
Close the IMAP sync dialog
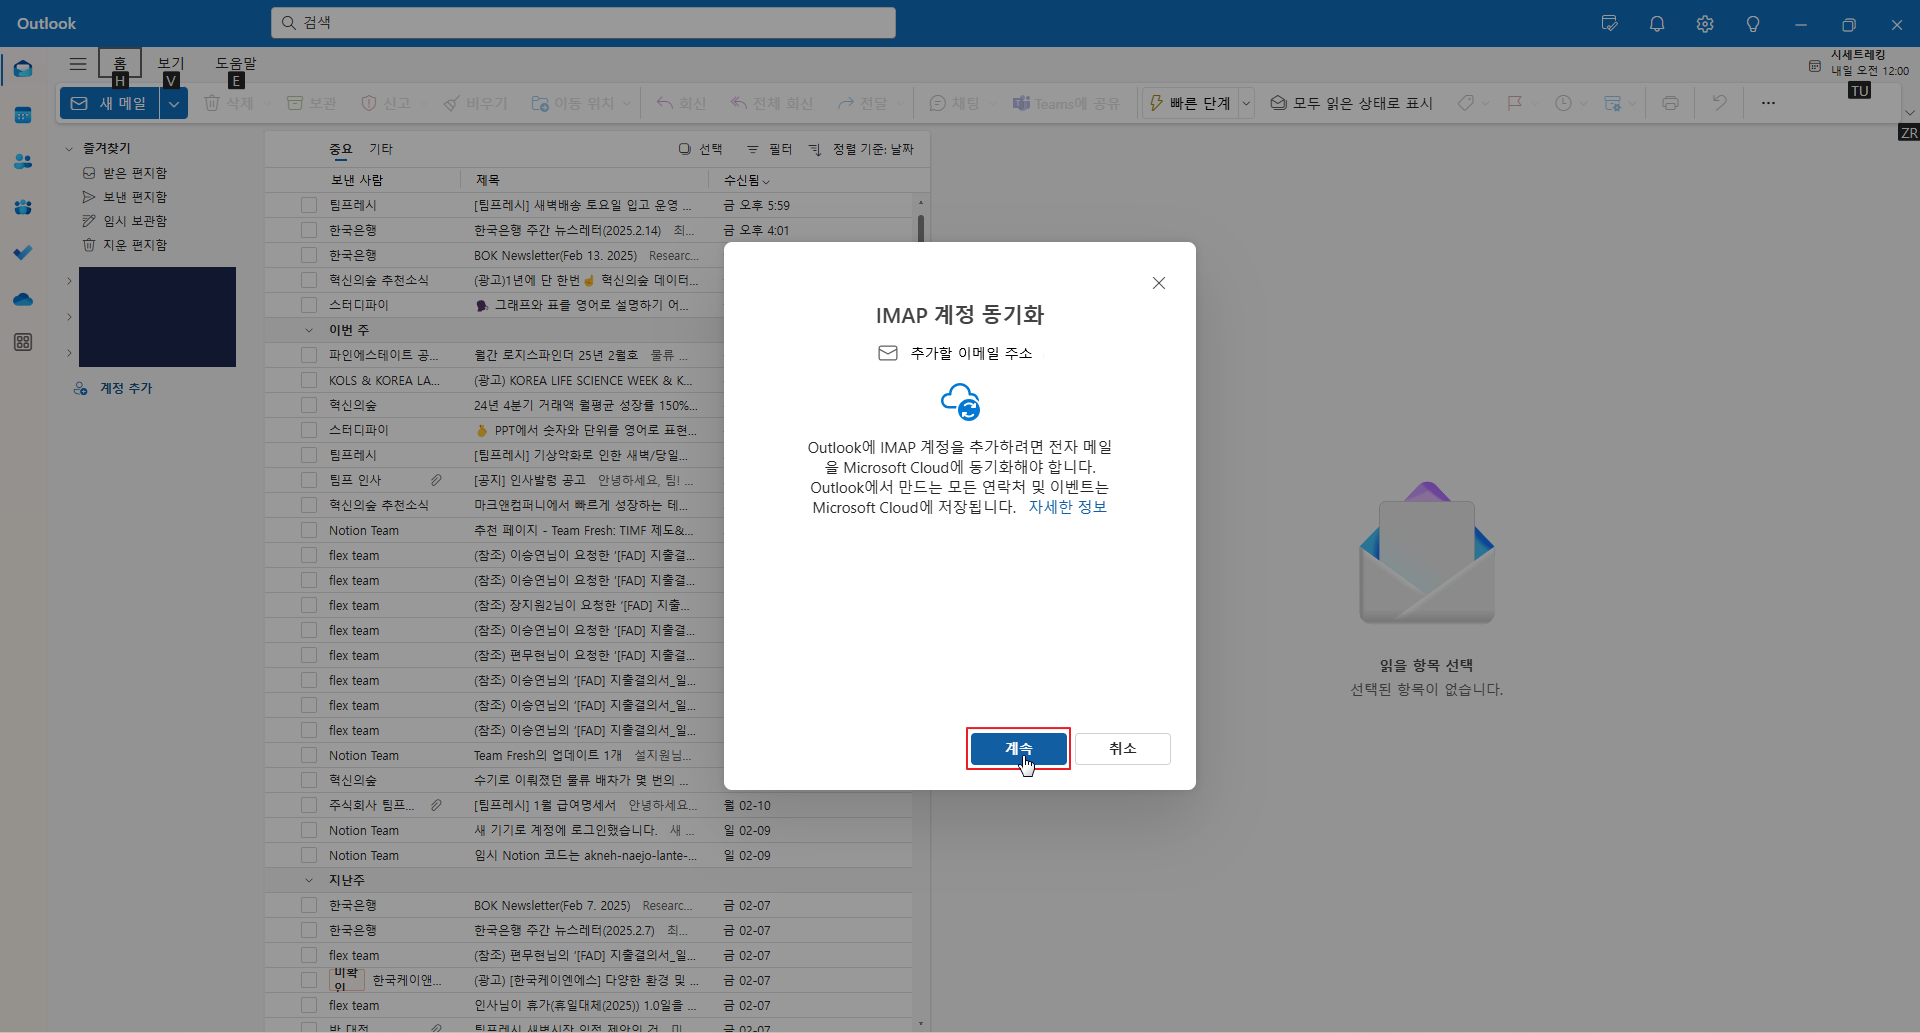1159,283
